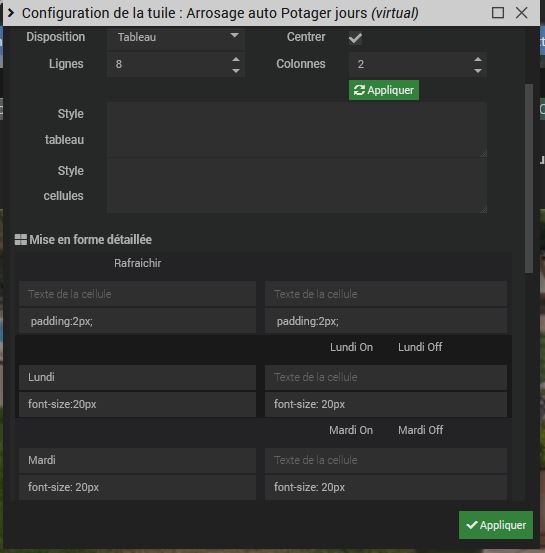
Task: Click the Lundi cell text field
Action: click(x=137, y=377)
